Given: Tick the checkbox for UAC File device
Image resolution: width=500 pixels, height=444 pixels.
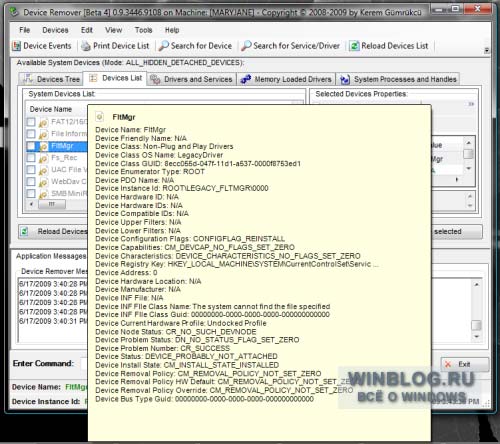Looking at the screenshot, I should (x=31, y=169).
